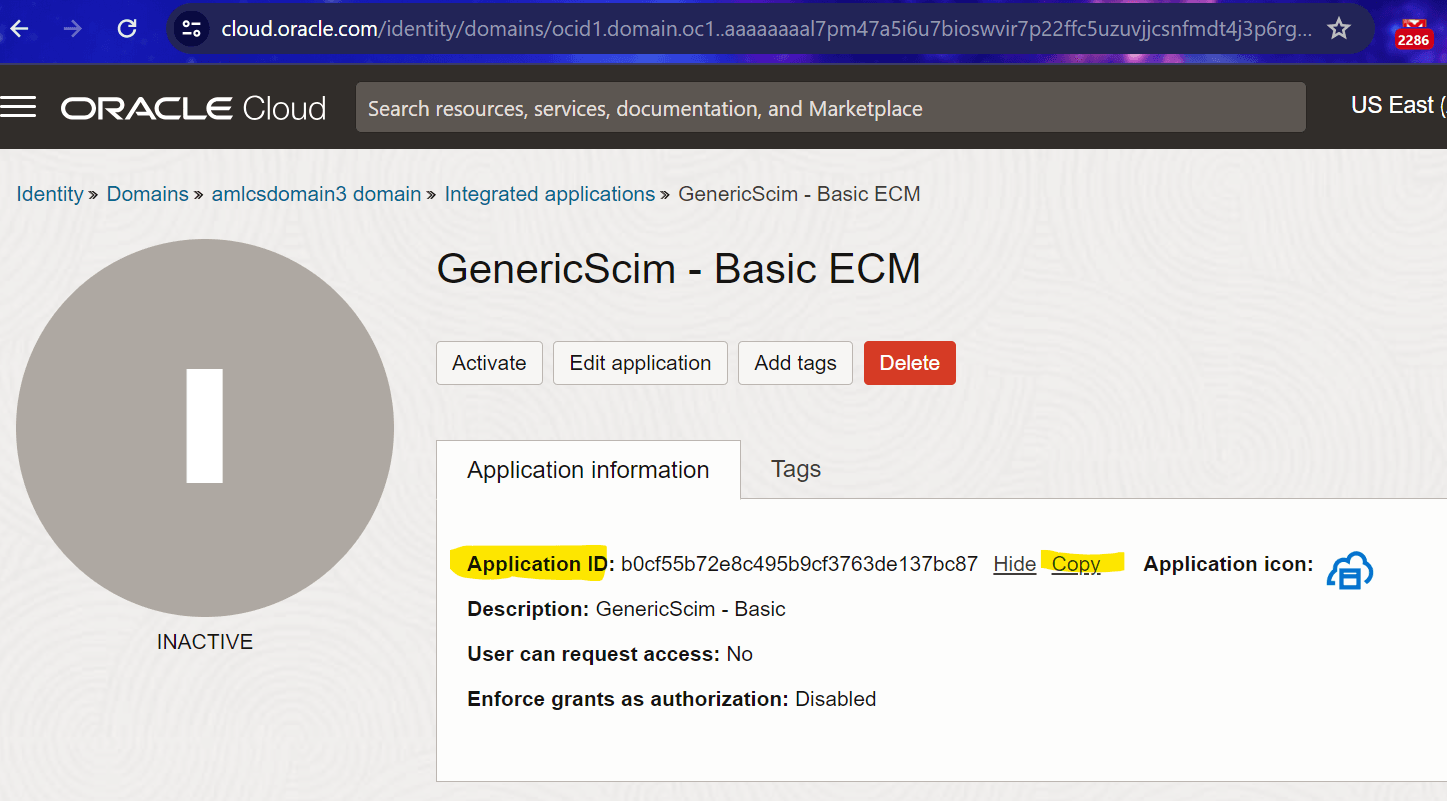Navigate to amlcsdomain3 domain breadcrumb

point(316,194)
